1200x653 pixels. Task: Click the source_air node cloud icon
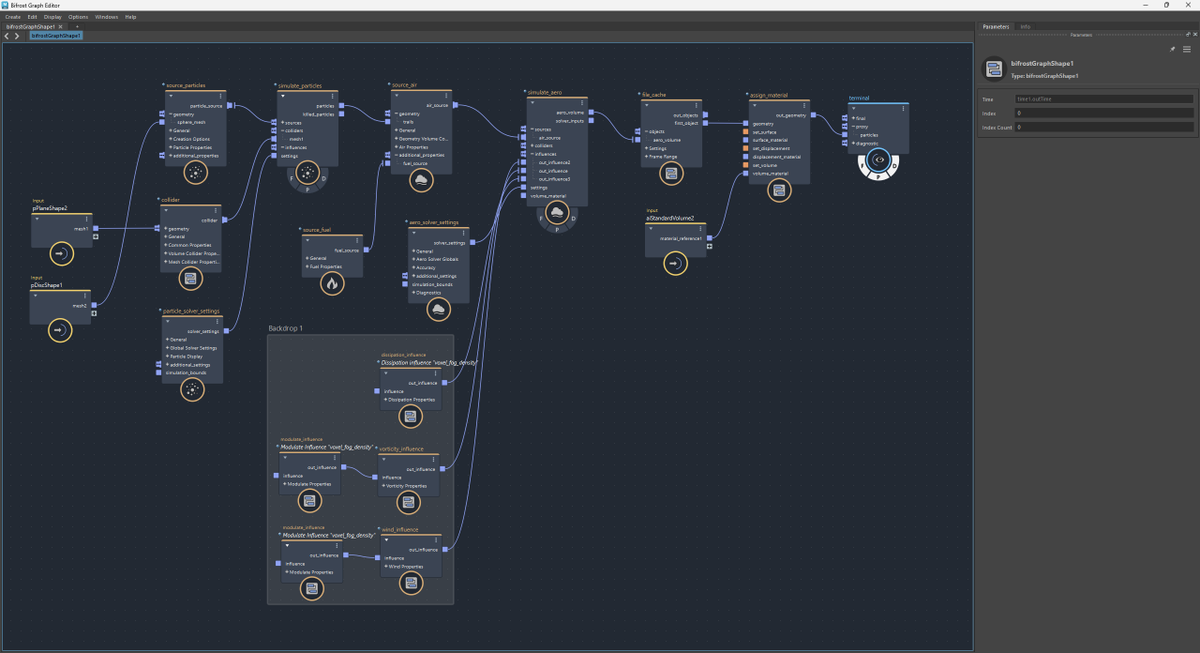pyautogui.click(x=421, y=180)
